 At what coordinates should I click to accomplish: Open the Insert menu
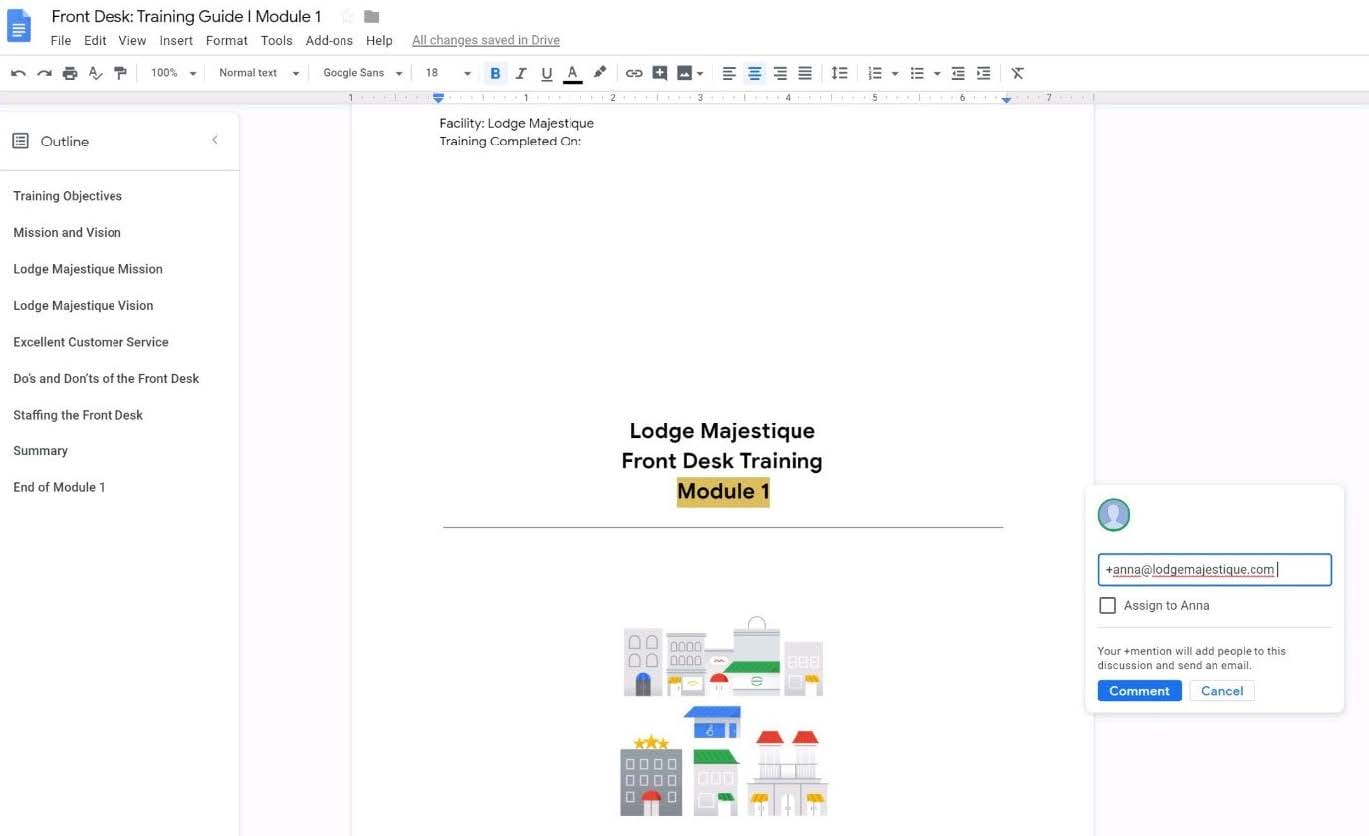(x=176, y=41)
